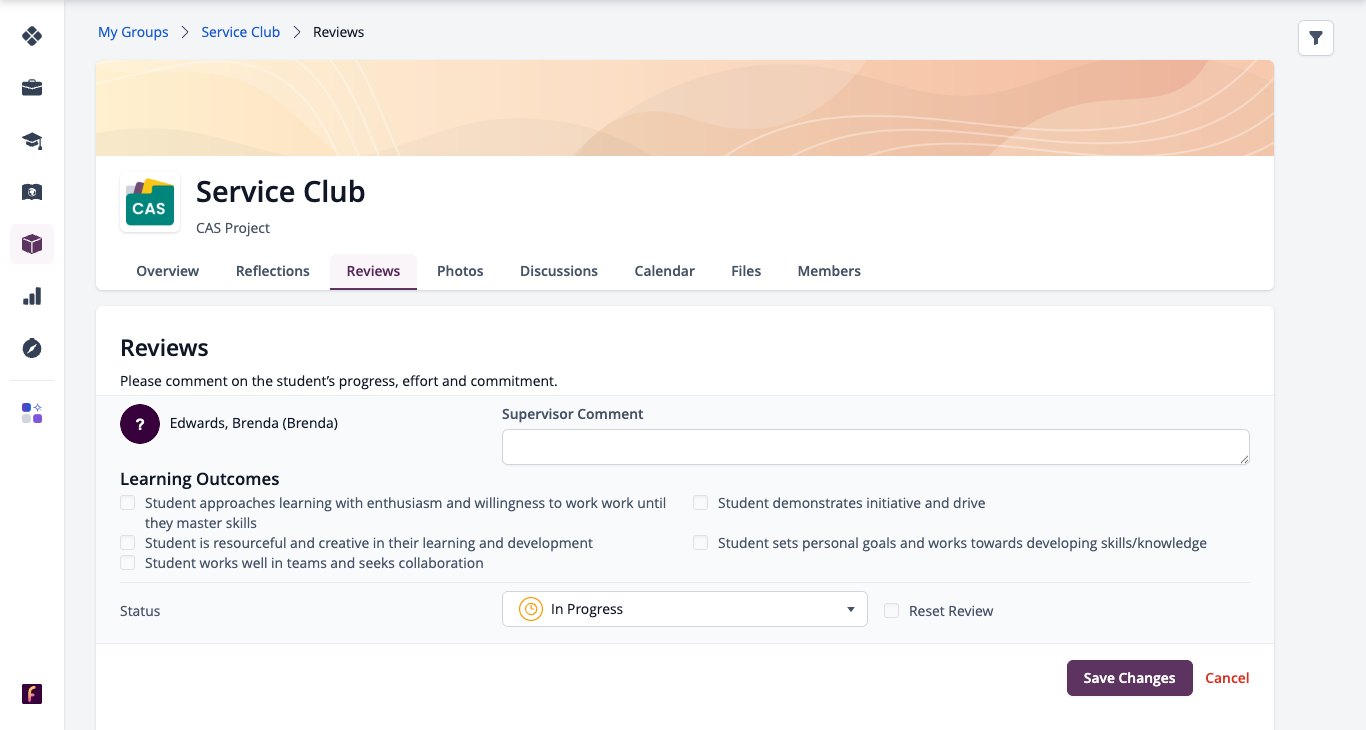
Task: Click Brenda Edwards' question mark avatar
Action: [x=140, y=424]
